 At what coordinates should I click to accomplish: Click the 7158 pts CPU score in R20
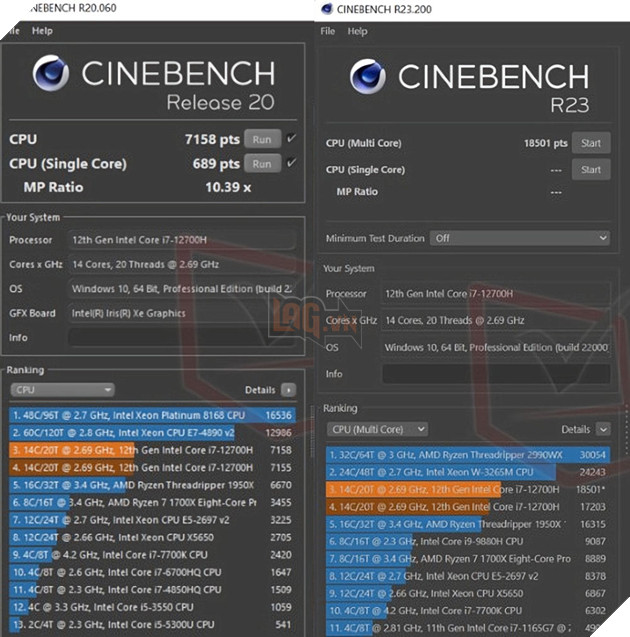(212, 139)
